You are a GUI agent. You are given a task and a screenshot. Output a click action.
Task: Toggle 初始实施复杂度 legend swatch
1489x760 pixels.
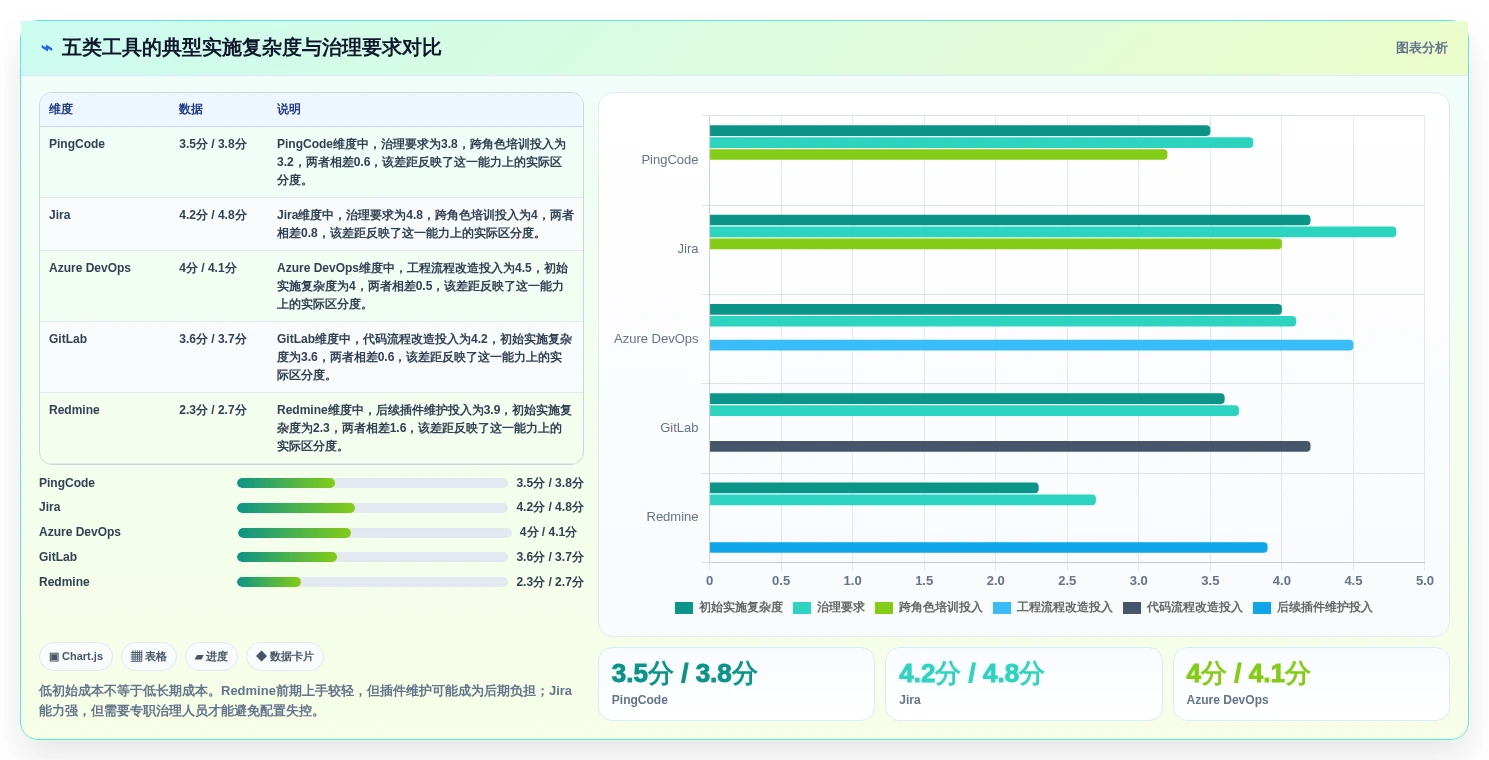point(684,608)
